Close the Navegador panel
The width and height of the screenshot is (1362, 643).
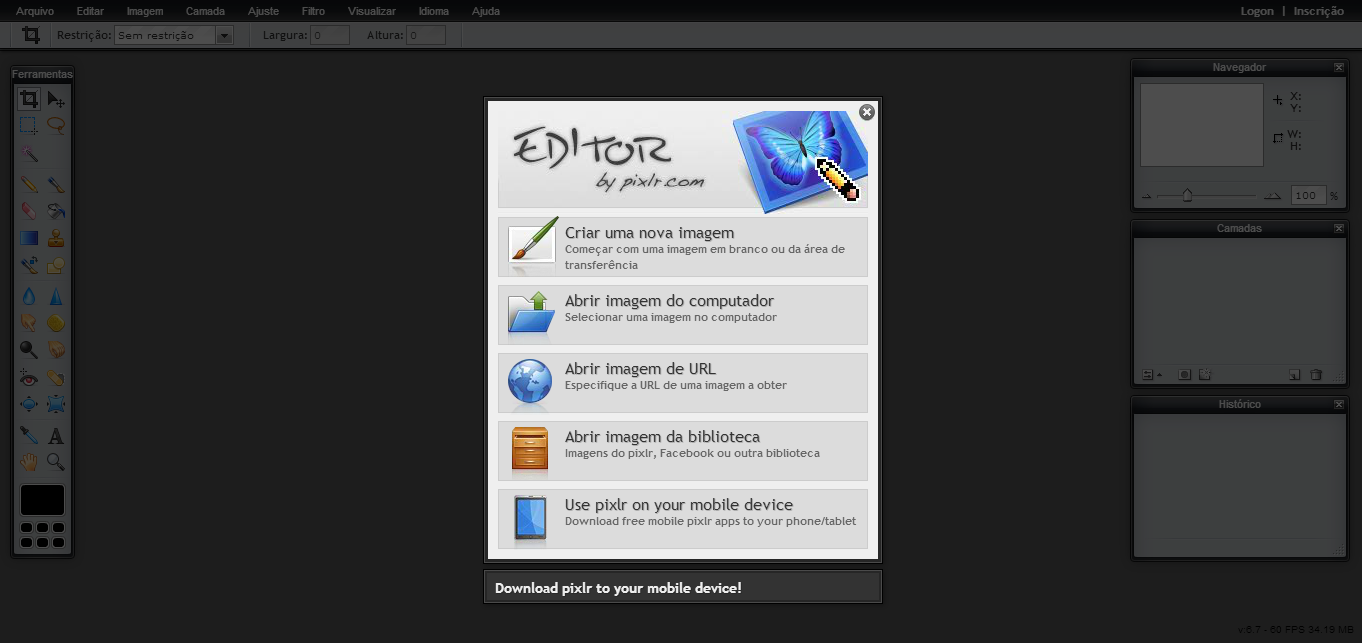coord(1339,68)
